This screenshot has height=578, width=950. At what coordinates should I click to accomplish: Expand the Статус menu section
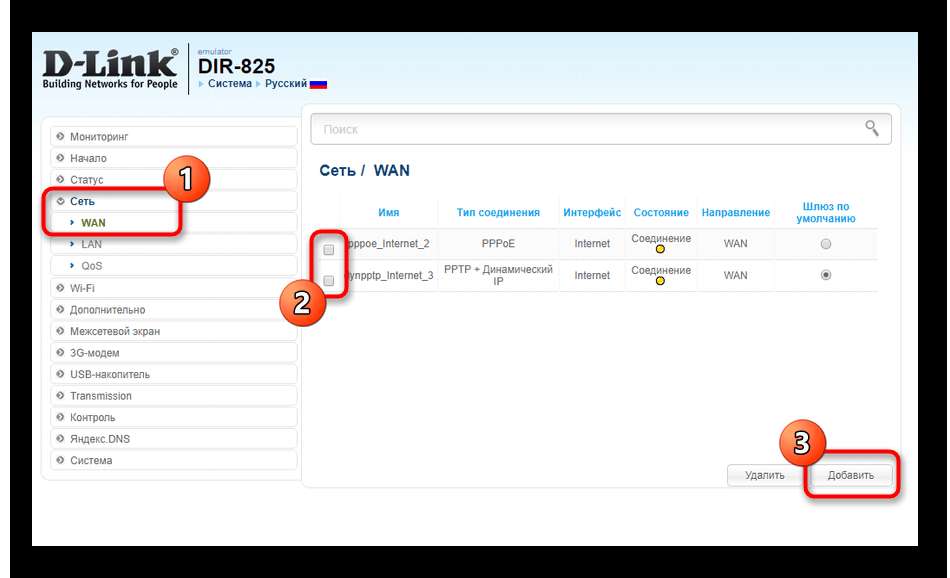[x=174, y=180]
